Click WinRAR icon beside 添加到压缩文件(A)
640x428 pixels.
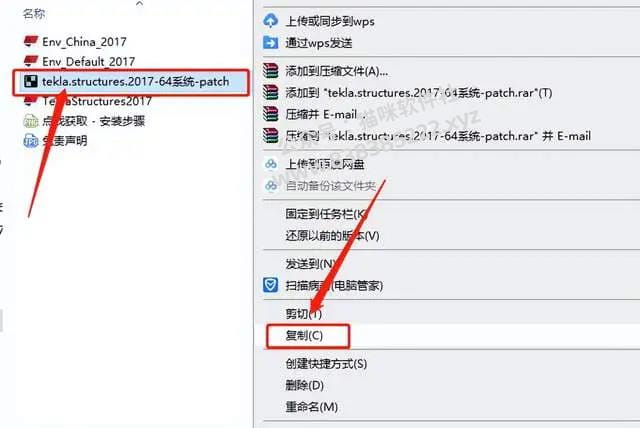(271, 71)
